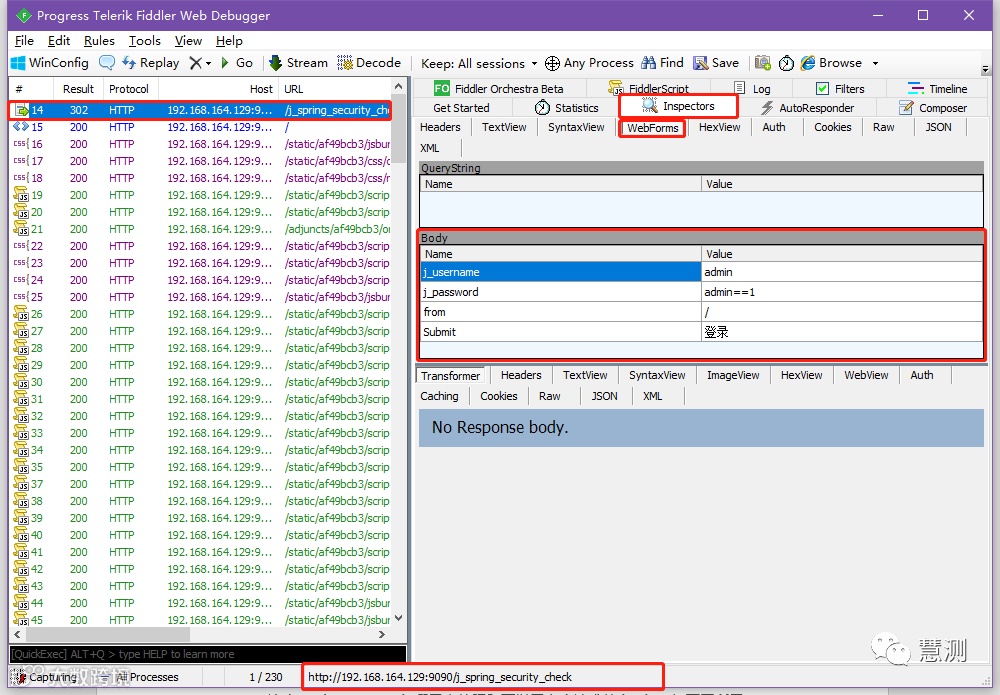
Task: Open the Edit menu
Action: [x=59, y=41]
